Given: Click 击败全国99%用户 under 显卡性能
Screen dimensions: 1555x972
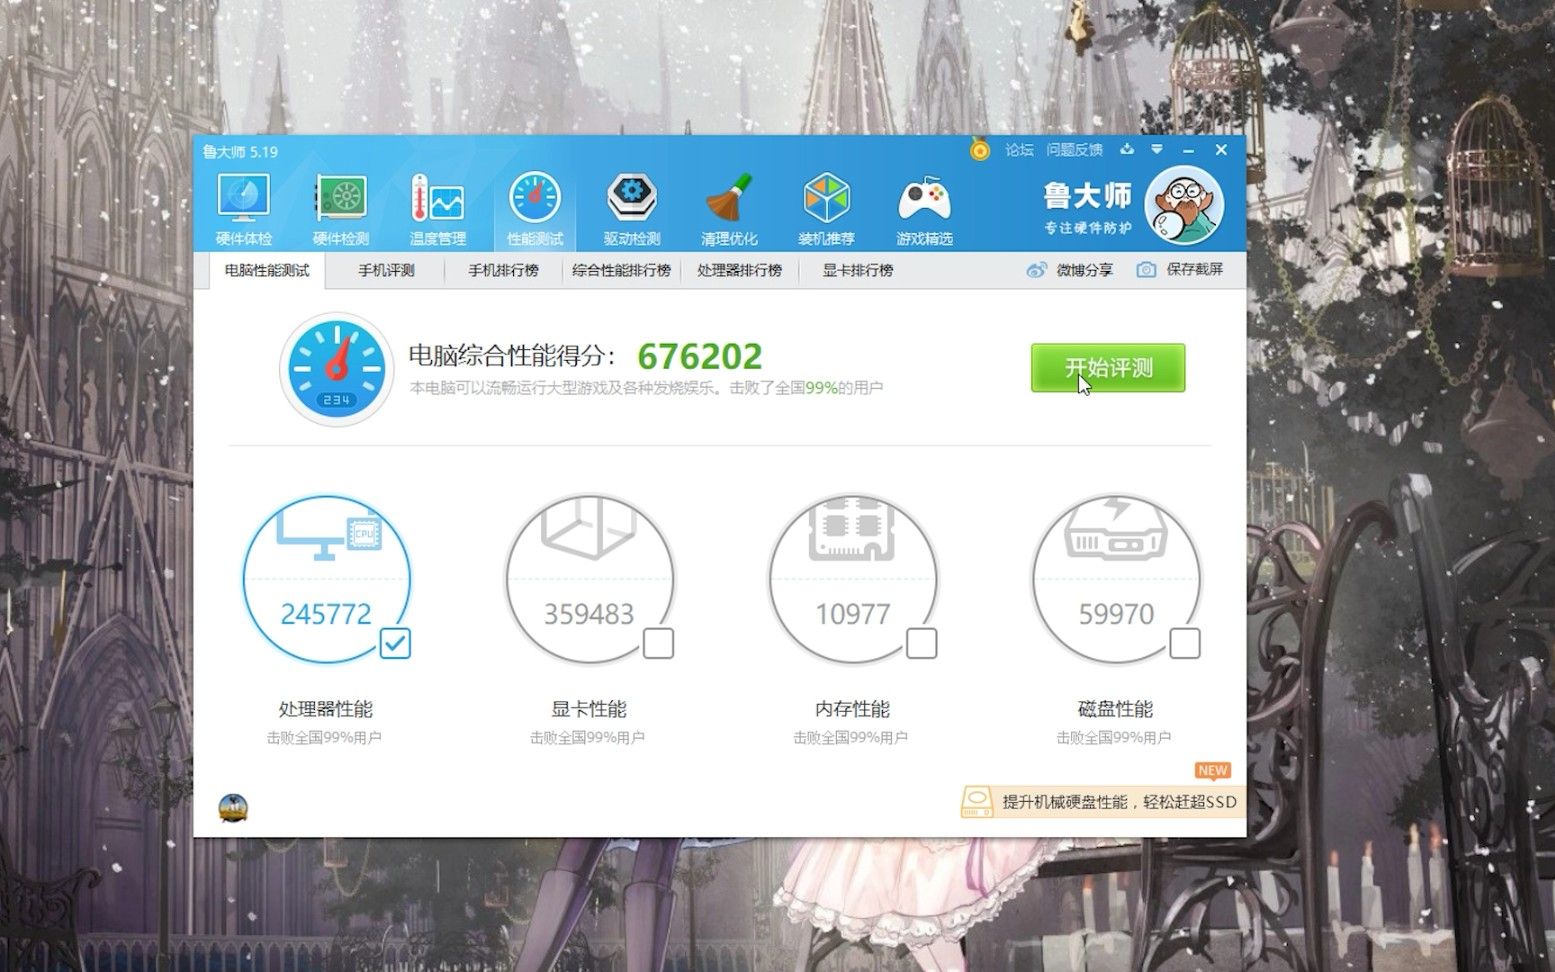Looking at the screenshot, I should pyautogui.click(x=587, y=738).
